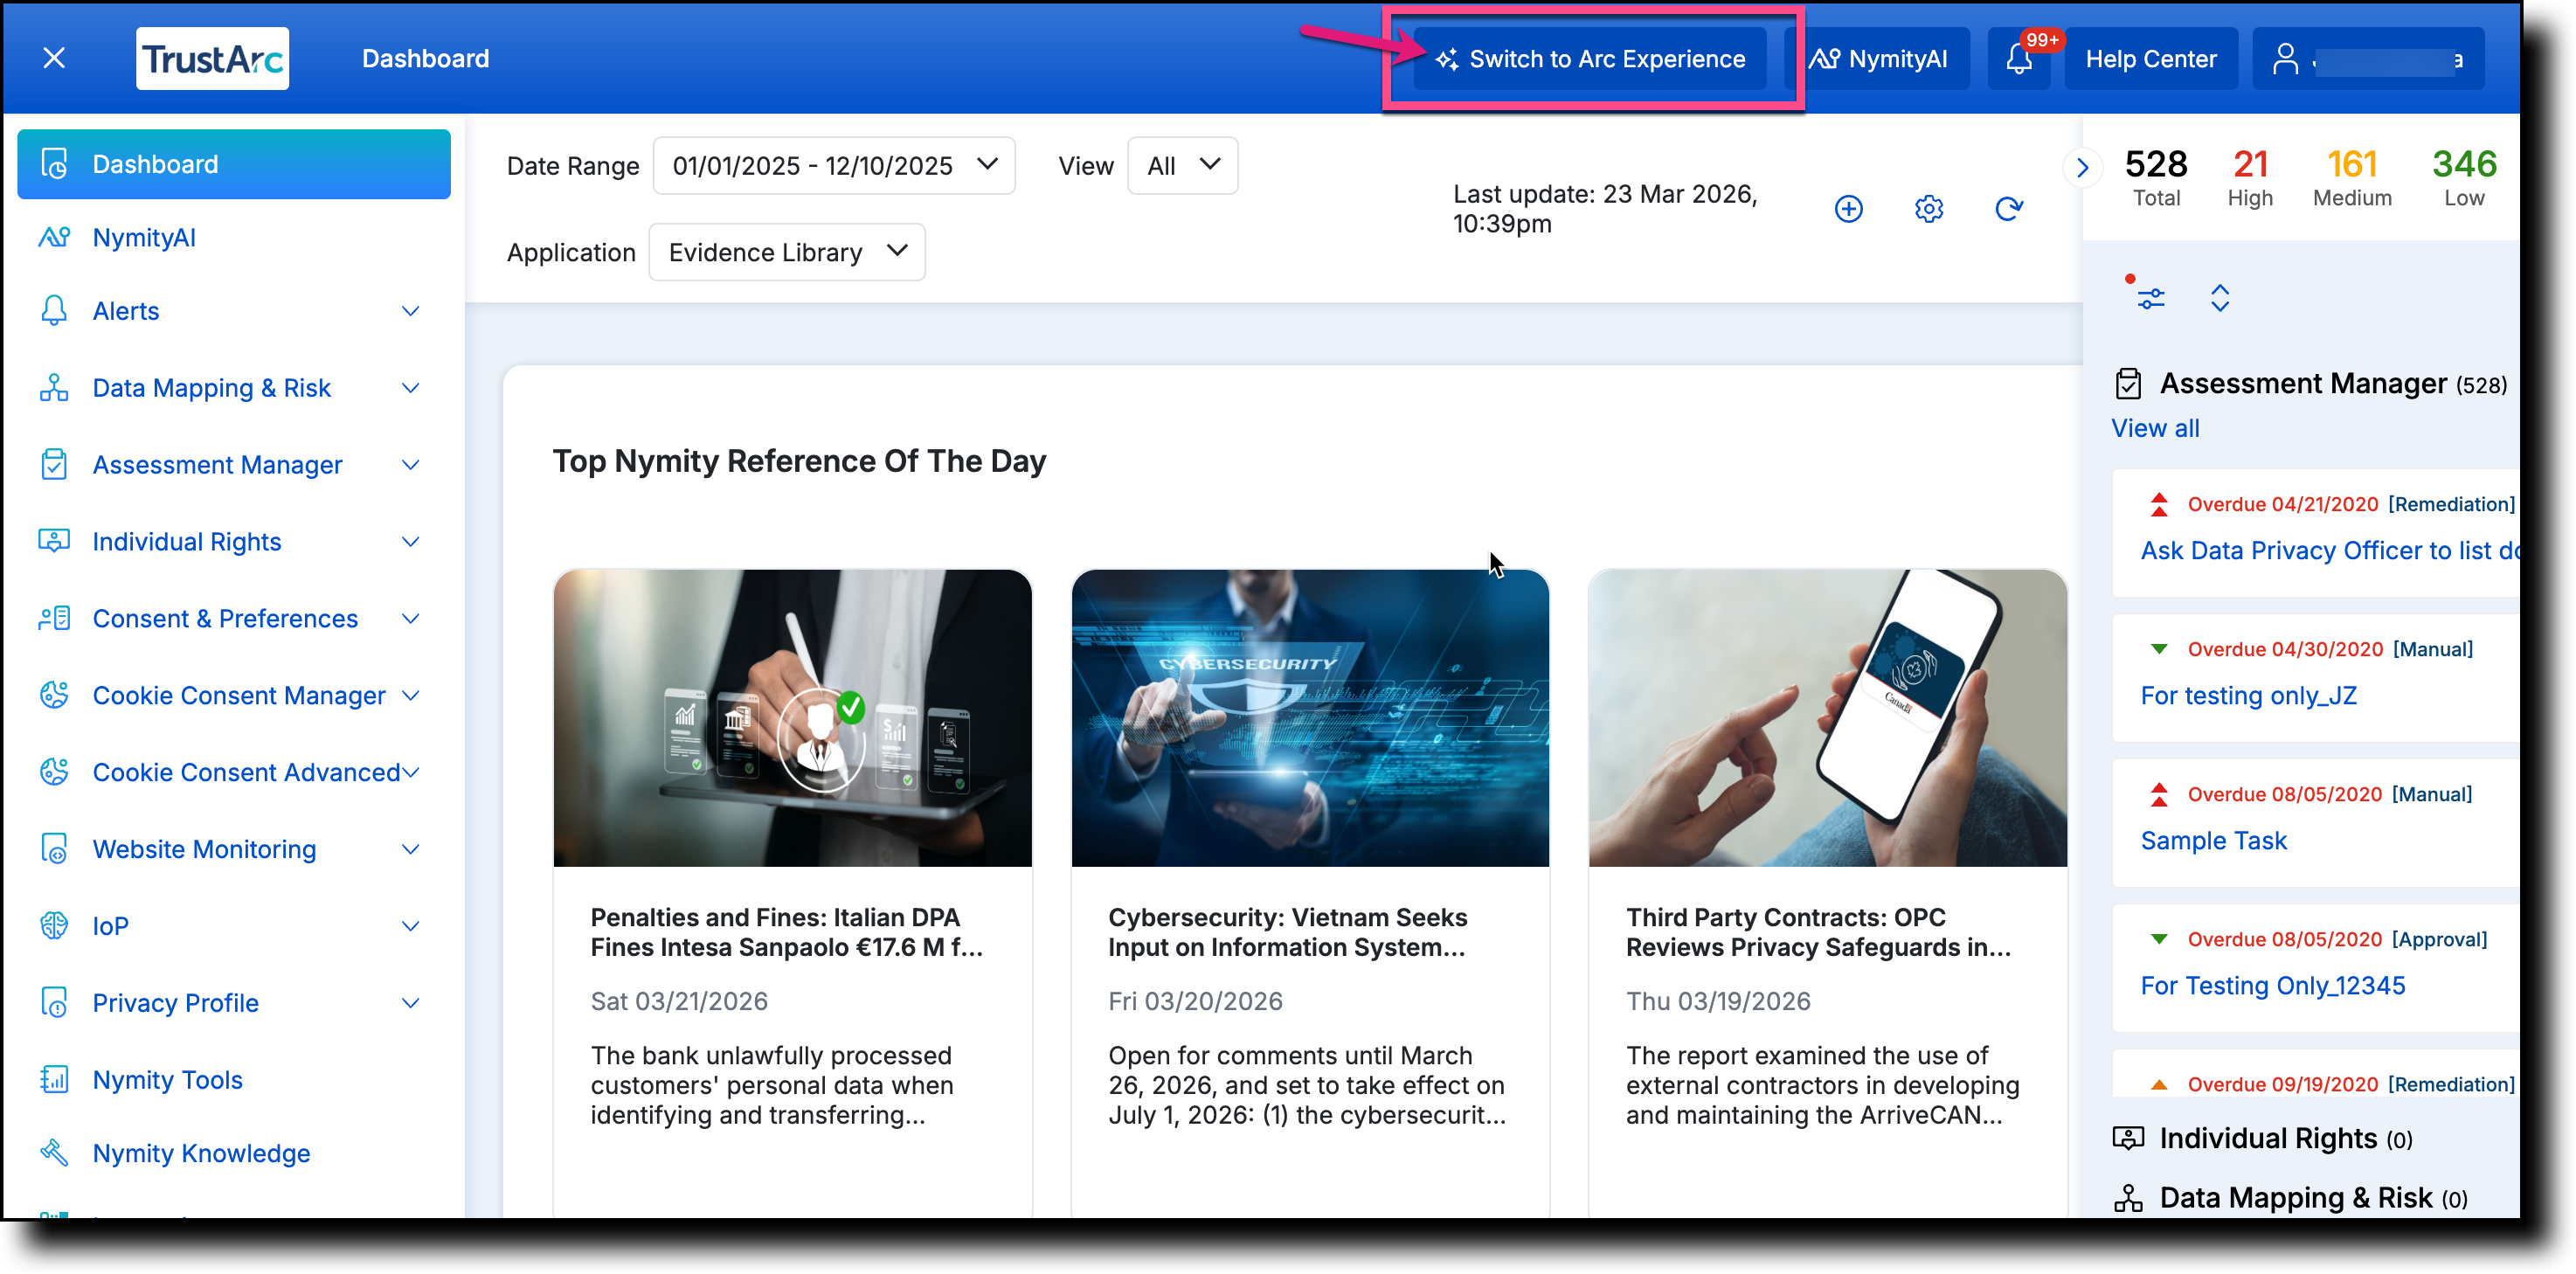Viewport: 2576px width, 1274px height.
Task: Open the For testing only_JZ task
Action: (2248, 695)
